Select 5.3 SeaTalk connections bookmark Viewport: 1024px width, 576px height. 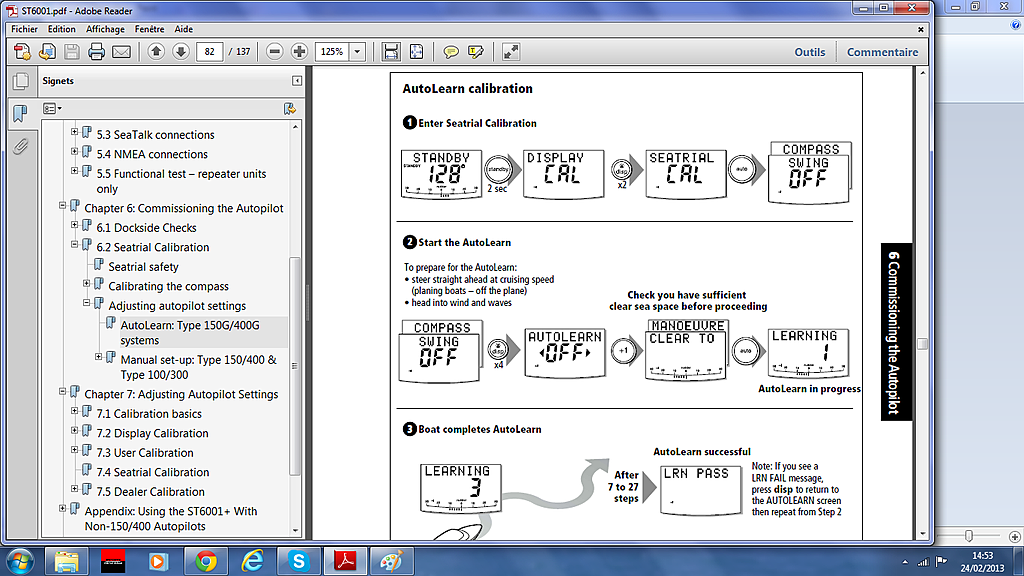[155, 135]
